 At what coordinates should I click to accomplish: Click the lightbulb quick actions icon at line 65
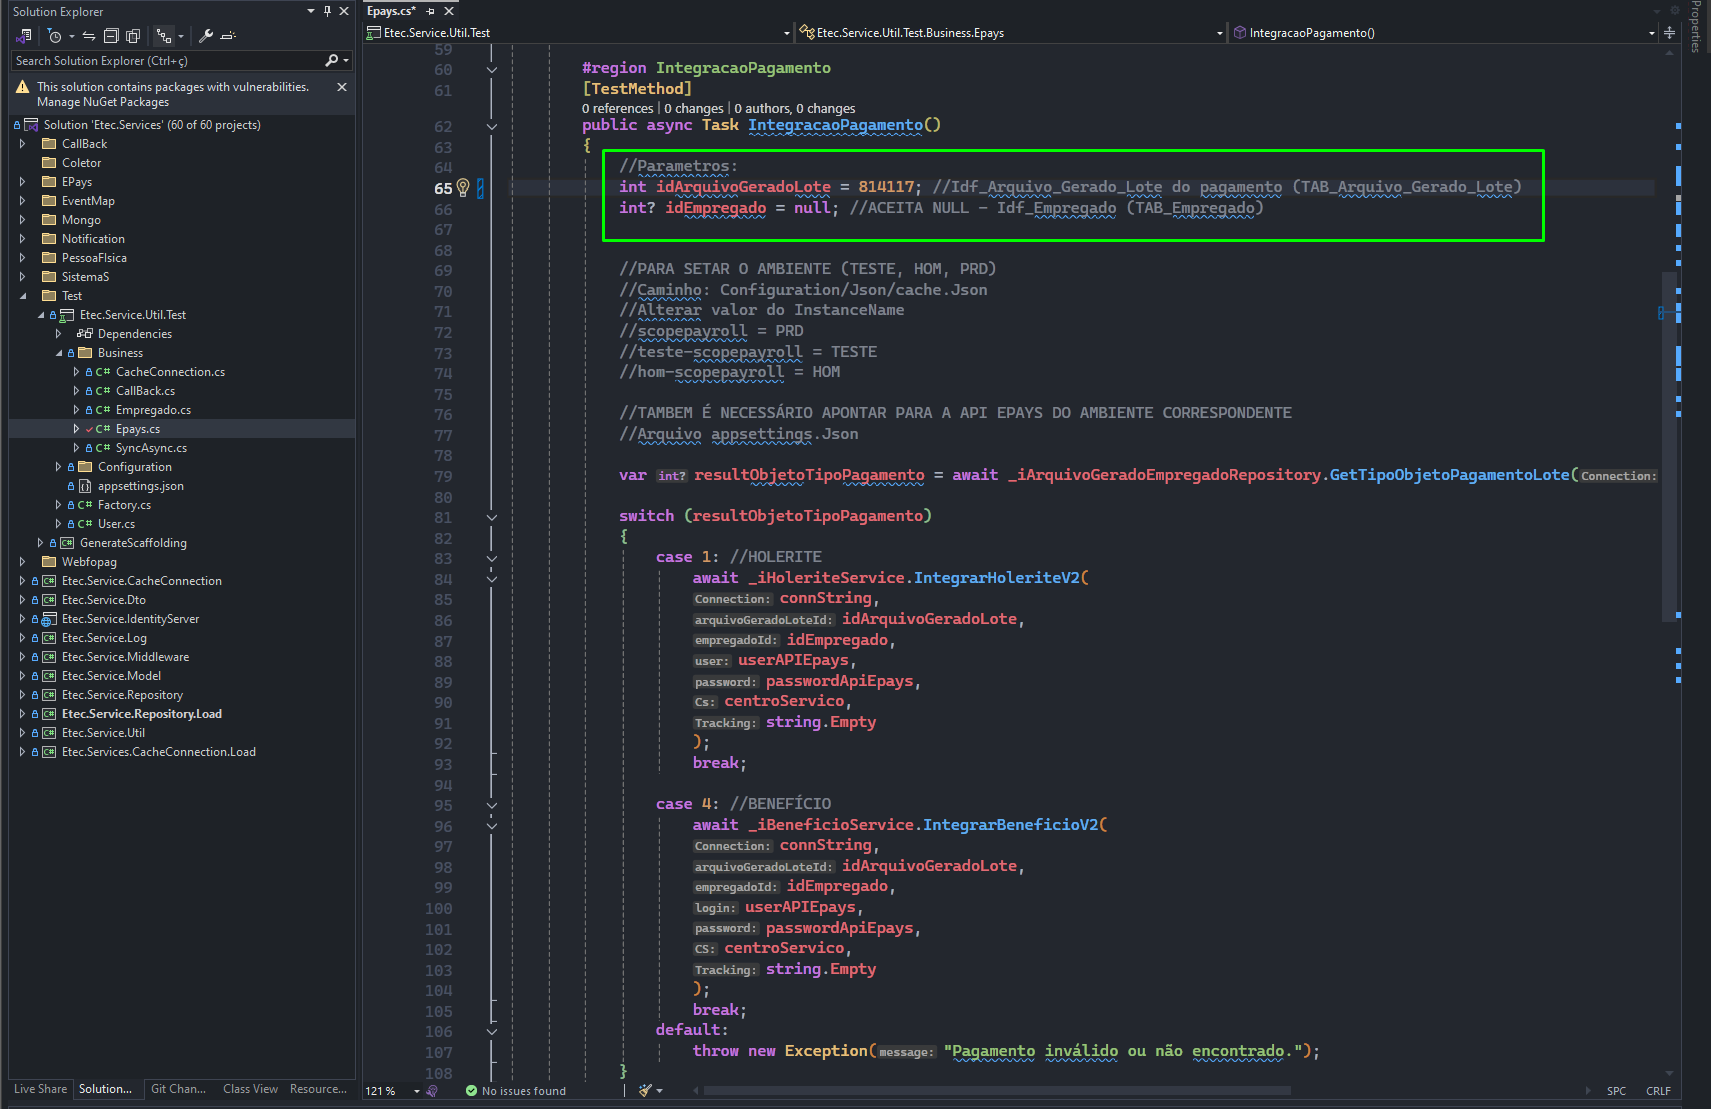(x=463, y=187)
